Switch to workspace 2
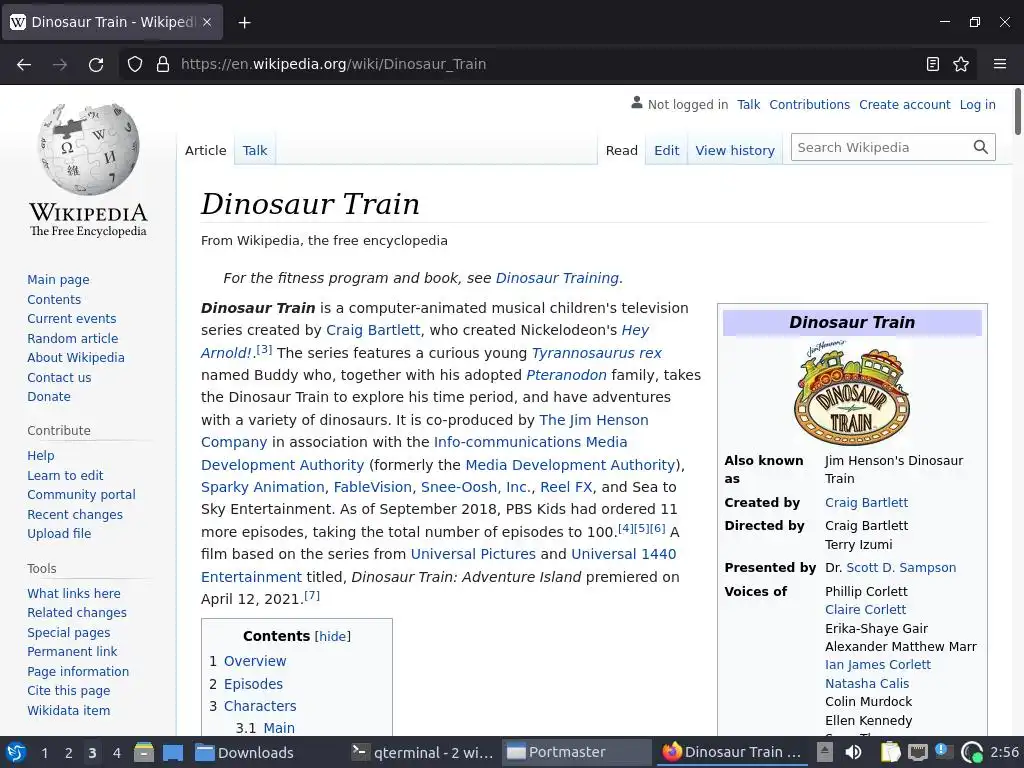Image resolution: width=1024 pixels, height=768 pixels. [x=69, y=753]
